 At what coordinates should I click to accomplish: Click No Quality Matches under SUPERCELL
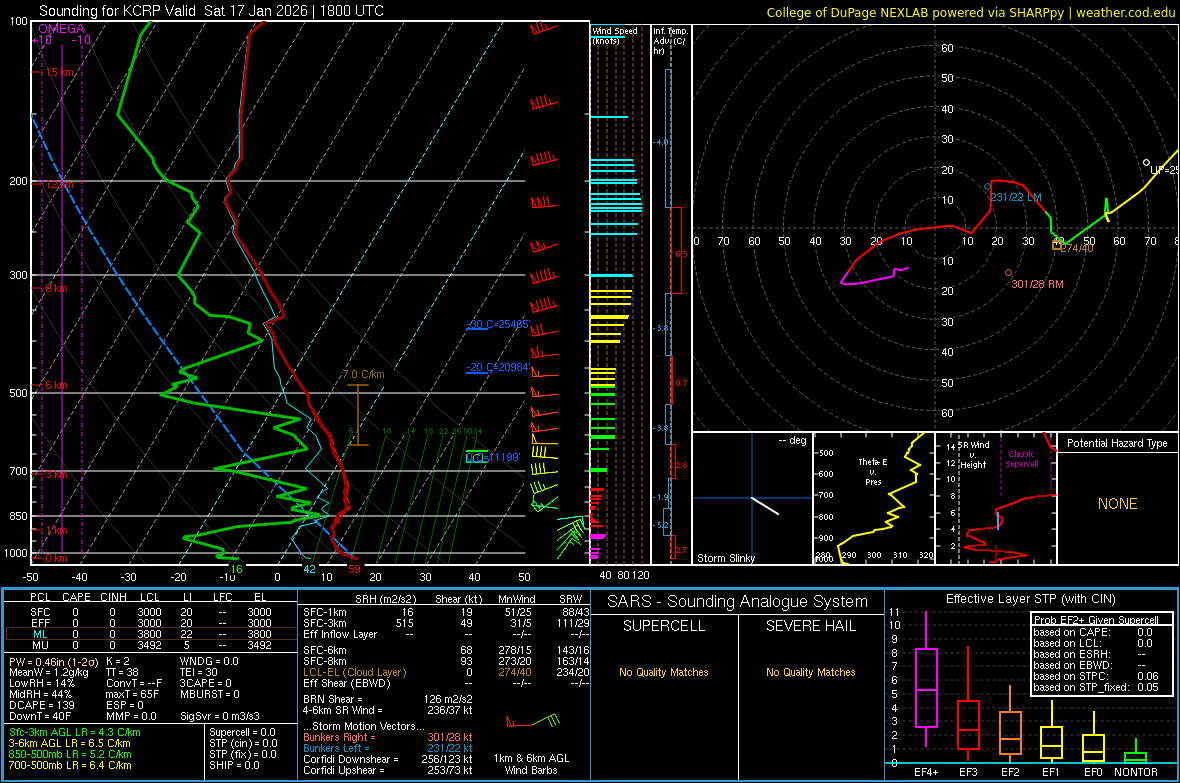[x=664, y=672]
